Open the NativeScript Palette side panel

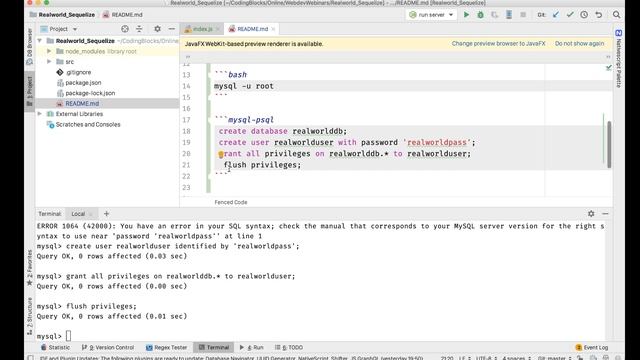click(618, 59)
